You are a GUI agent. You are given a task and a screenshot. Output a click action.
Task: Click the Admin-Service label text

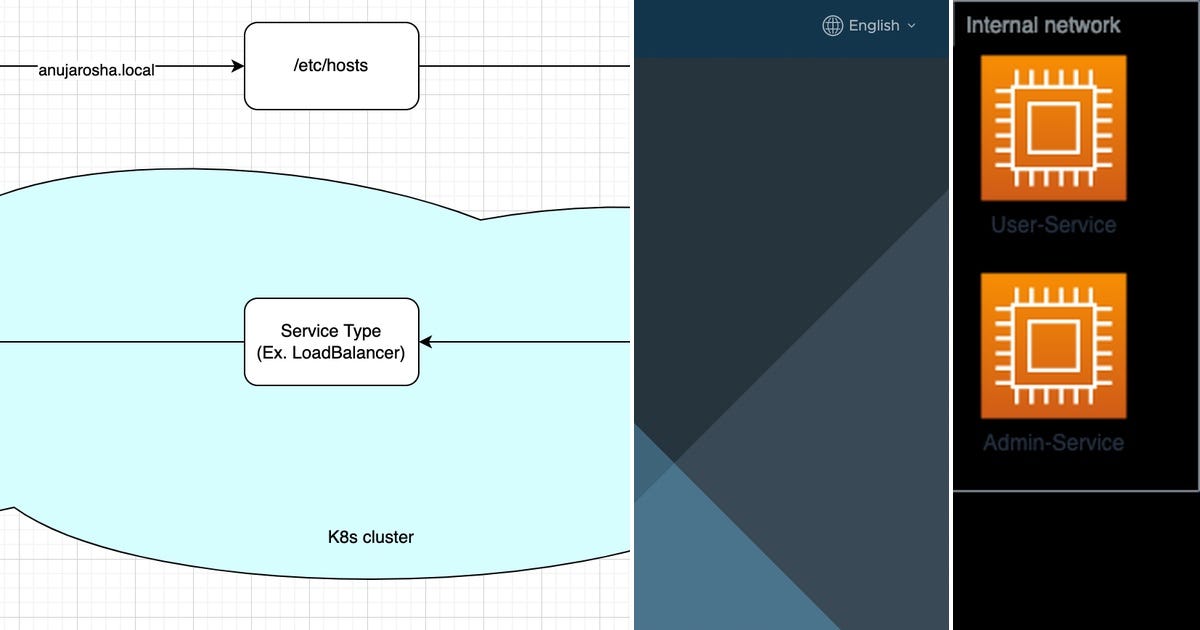(x=1053, y=442)
